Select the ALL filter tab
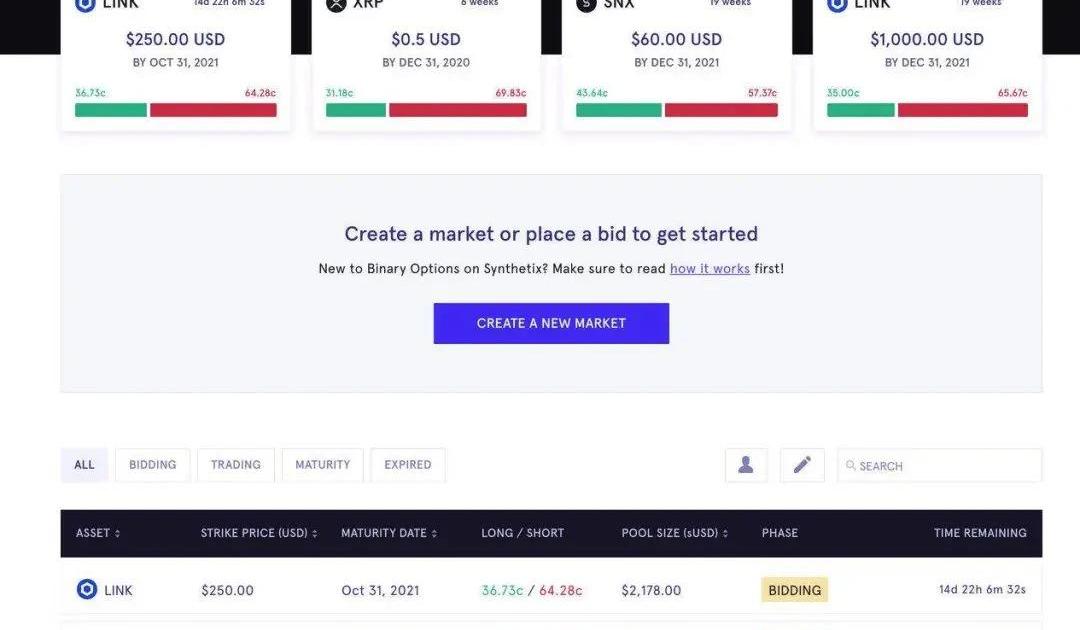The image size is (1080, 630). point(85,465)
